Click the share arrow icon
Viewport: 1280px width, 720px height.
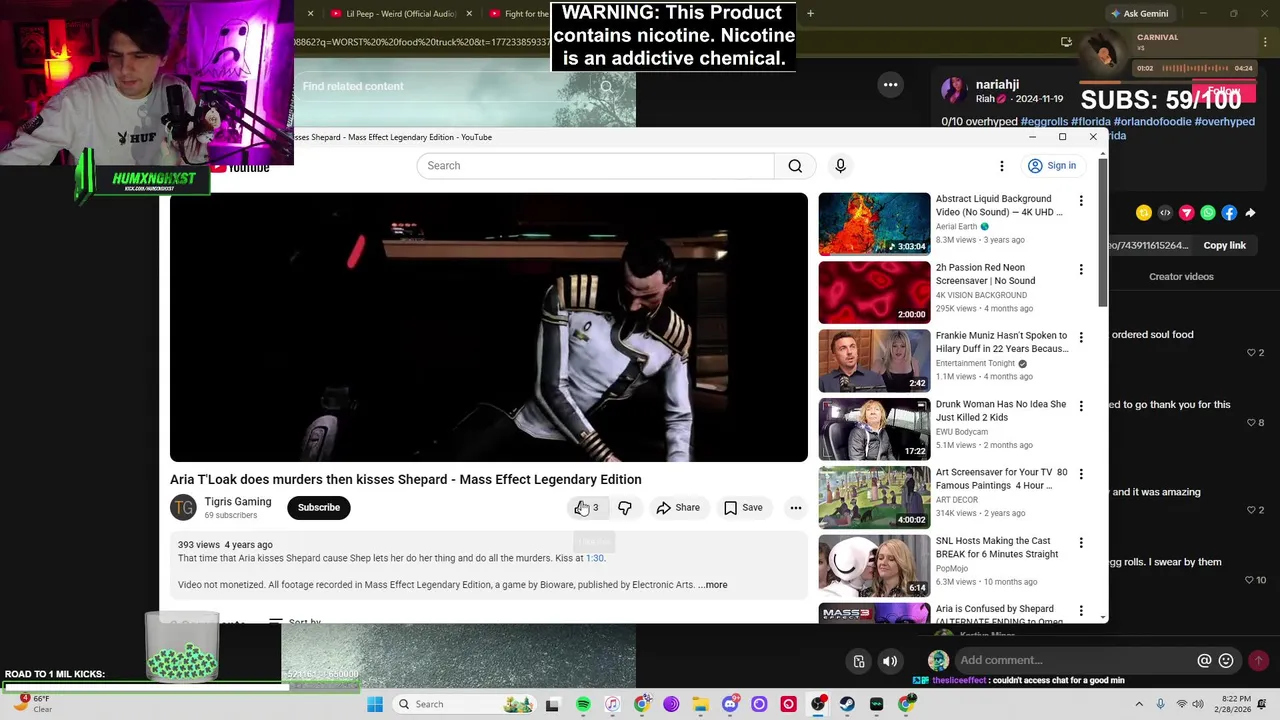pyautogui.click(x=1250, y=213)
